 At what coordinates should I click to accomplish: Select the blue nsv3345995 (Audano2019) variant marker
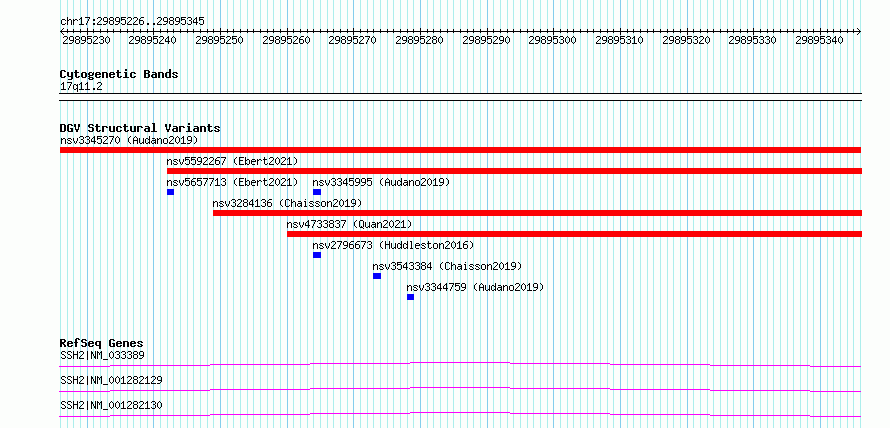317,192
